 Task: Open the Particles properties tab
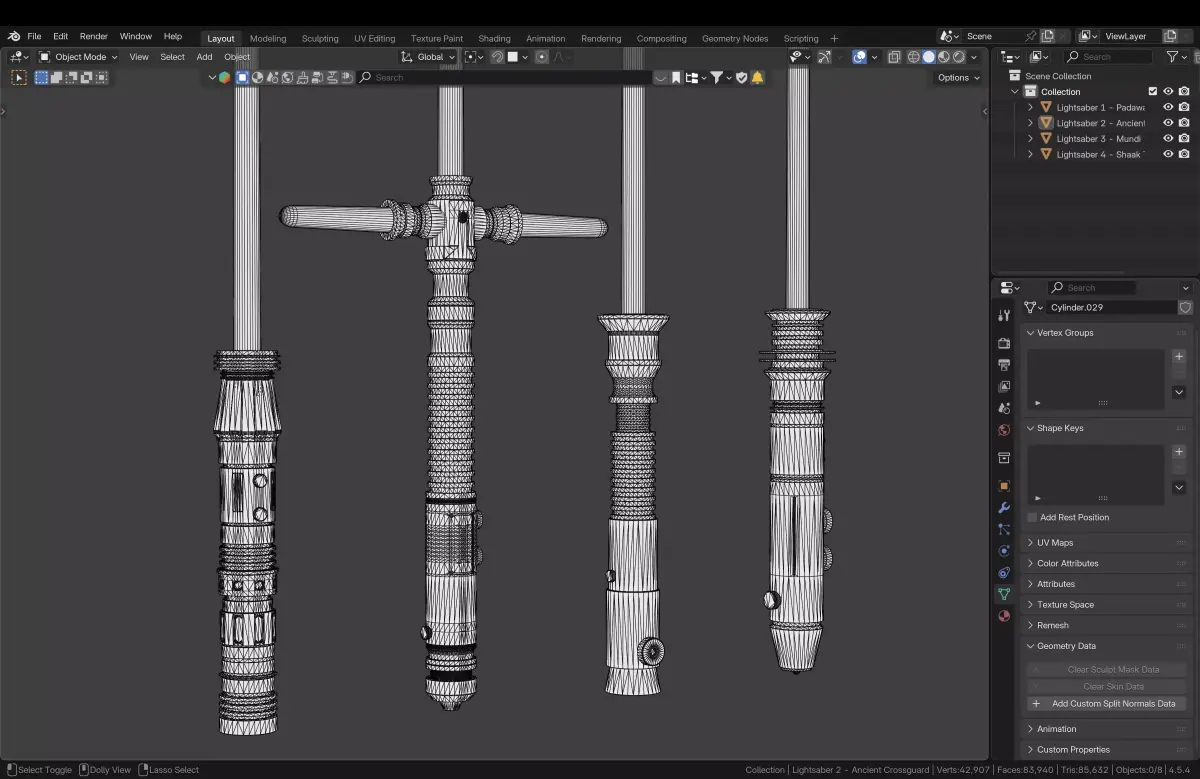click(1004, 529)
